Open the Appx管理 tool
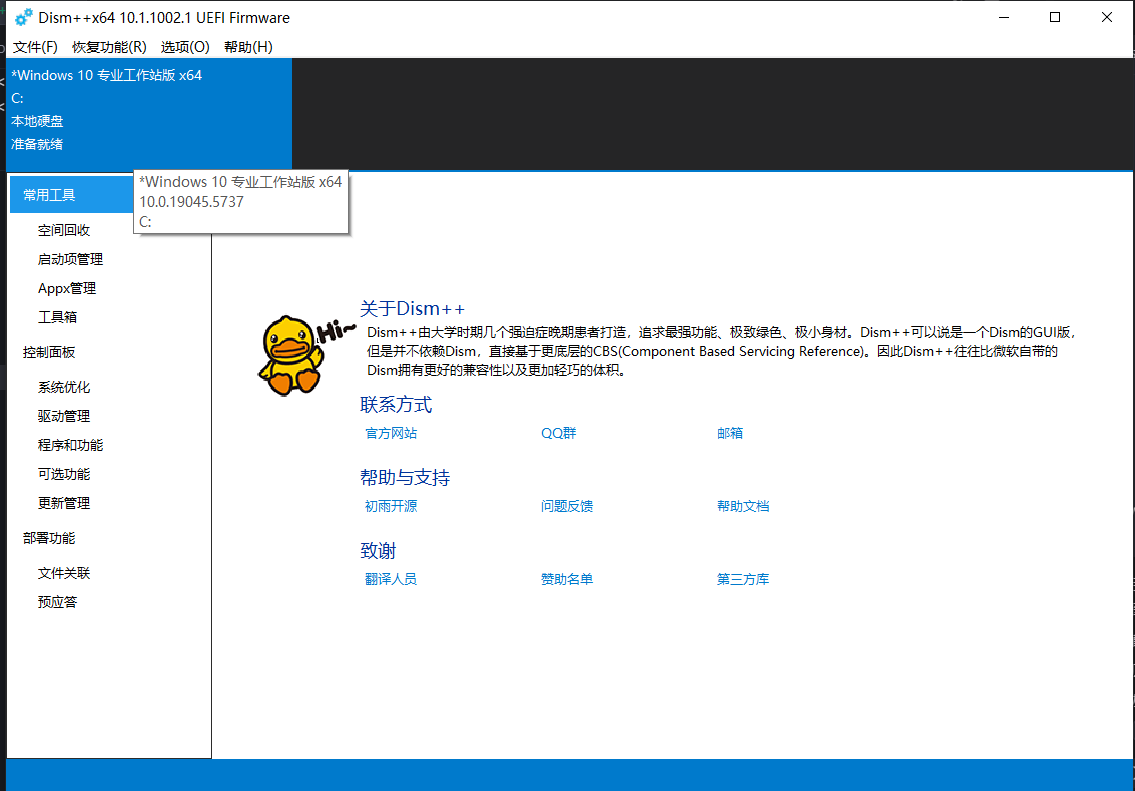Image resolution: width=1135 pixels, height=791 pixels. (x=67, y=287)
